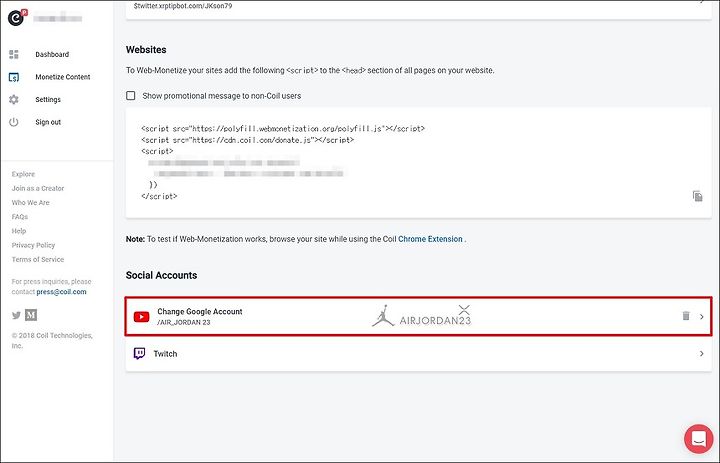The image size is (720, 463).
Task: Click the cdn.coil.com donate.js script line
Action: 248,140
